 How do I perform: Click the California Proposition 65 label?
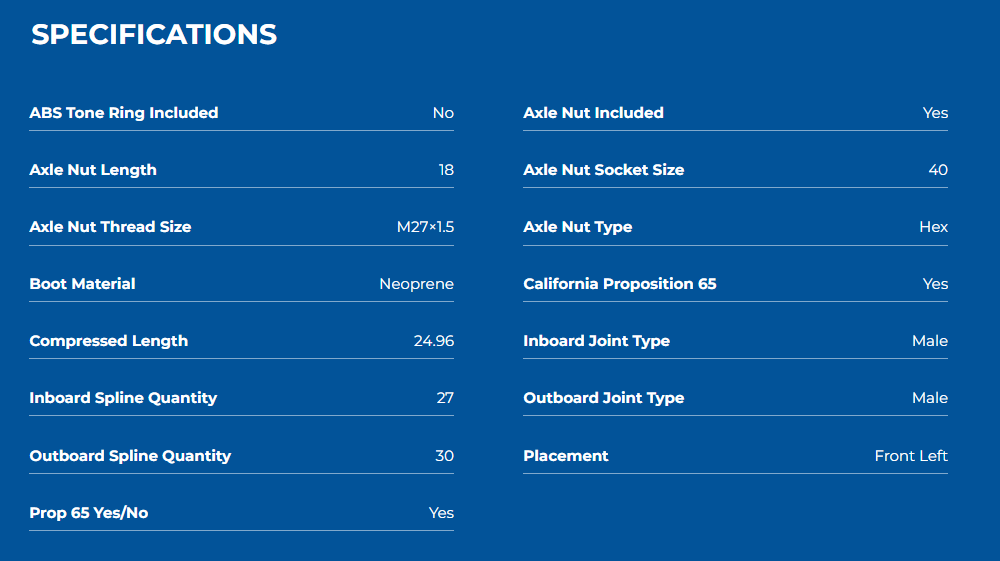(620, 284)
